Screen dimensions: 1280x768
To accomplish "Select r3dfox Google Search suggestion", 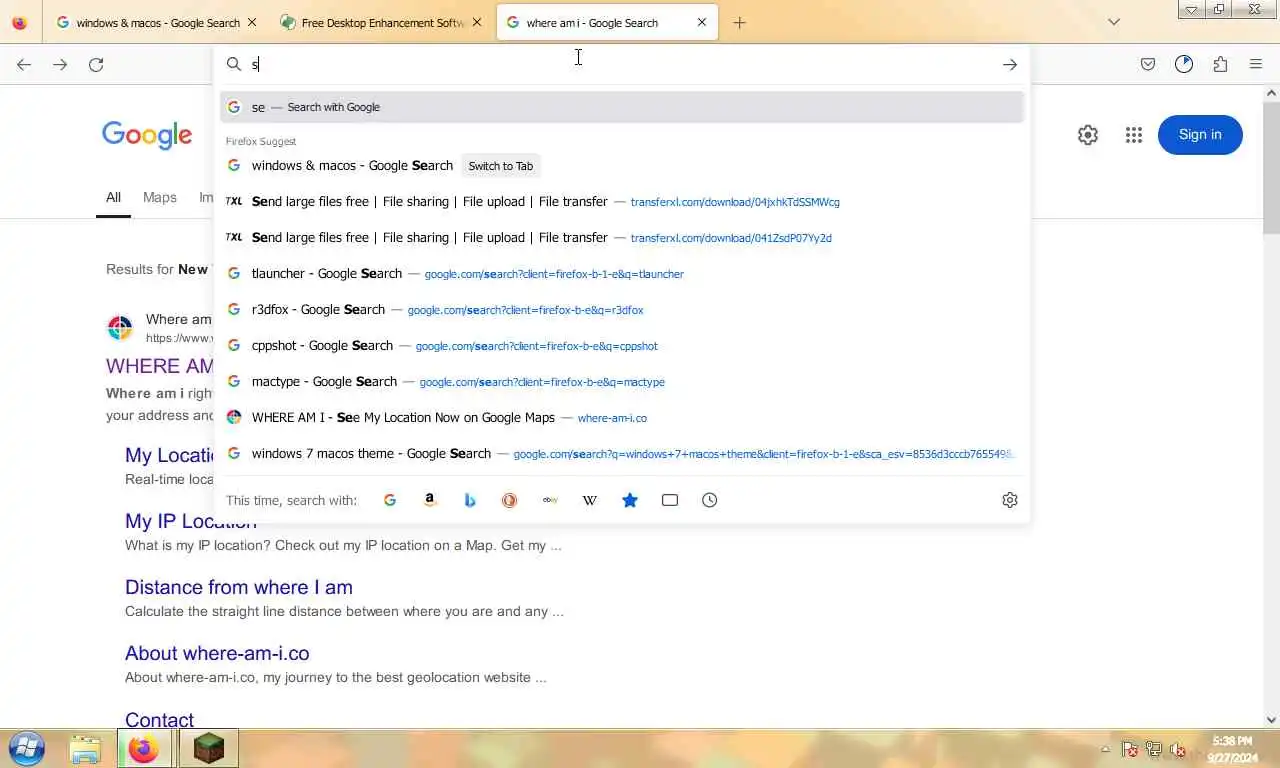I will (622, 310).
